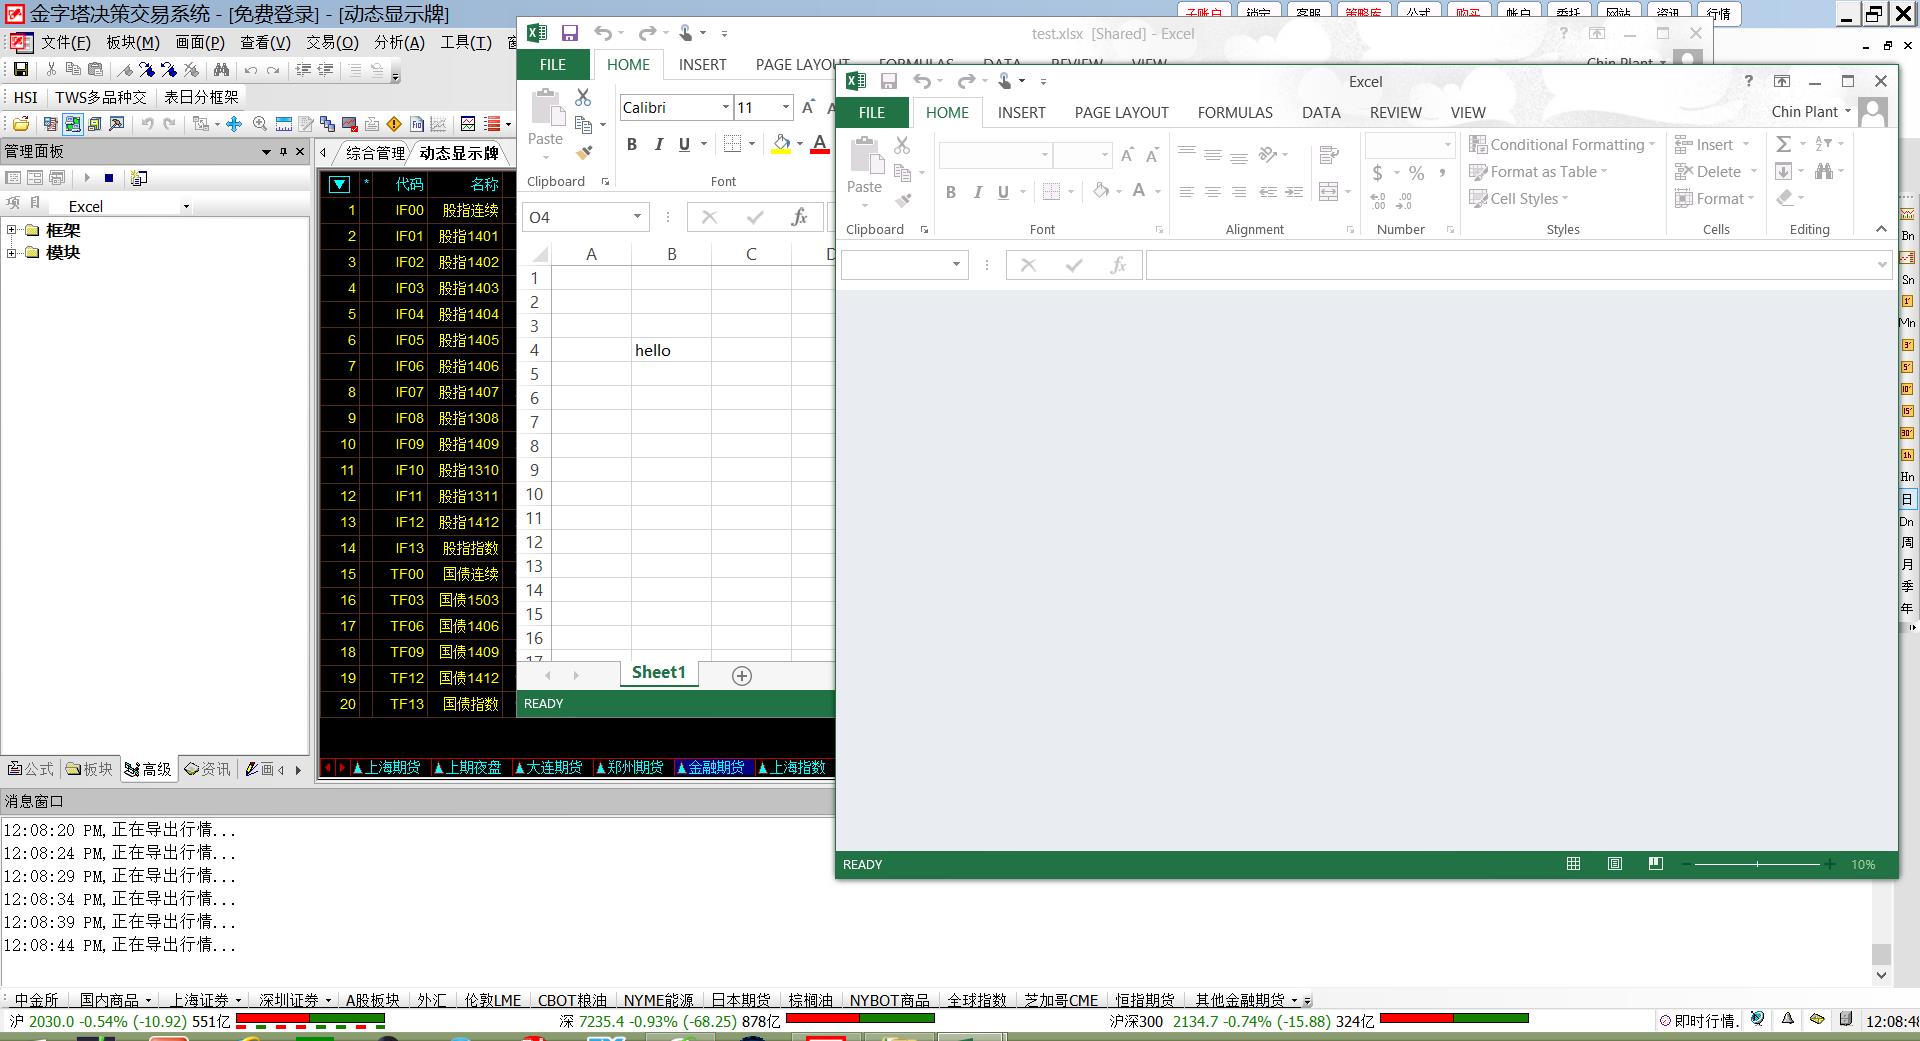1920x1041 pixels.
Task: Click the Insert Function fx in test.xlsx
Action: click(x=799, y=217)
